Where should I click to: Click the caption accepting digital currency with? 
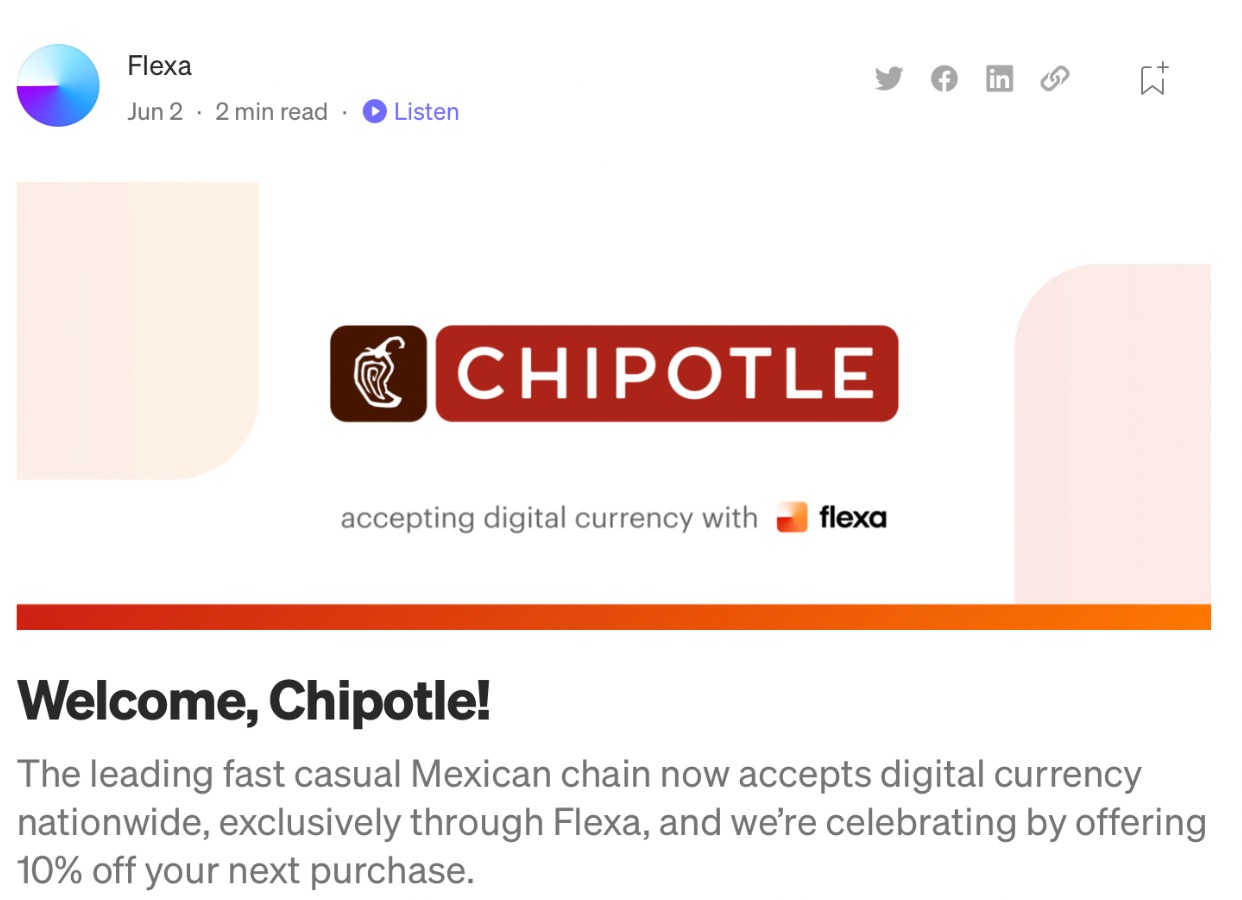tap(549, 518)
